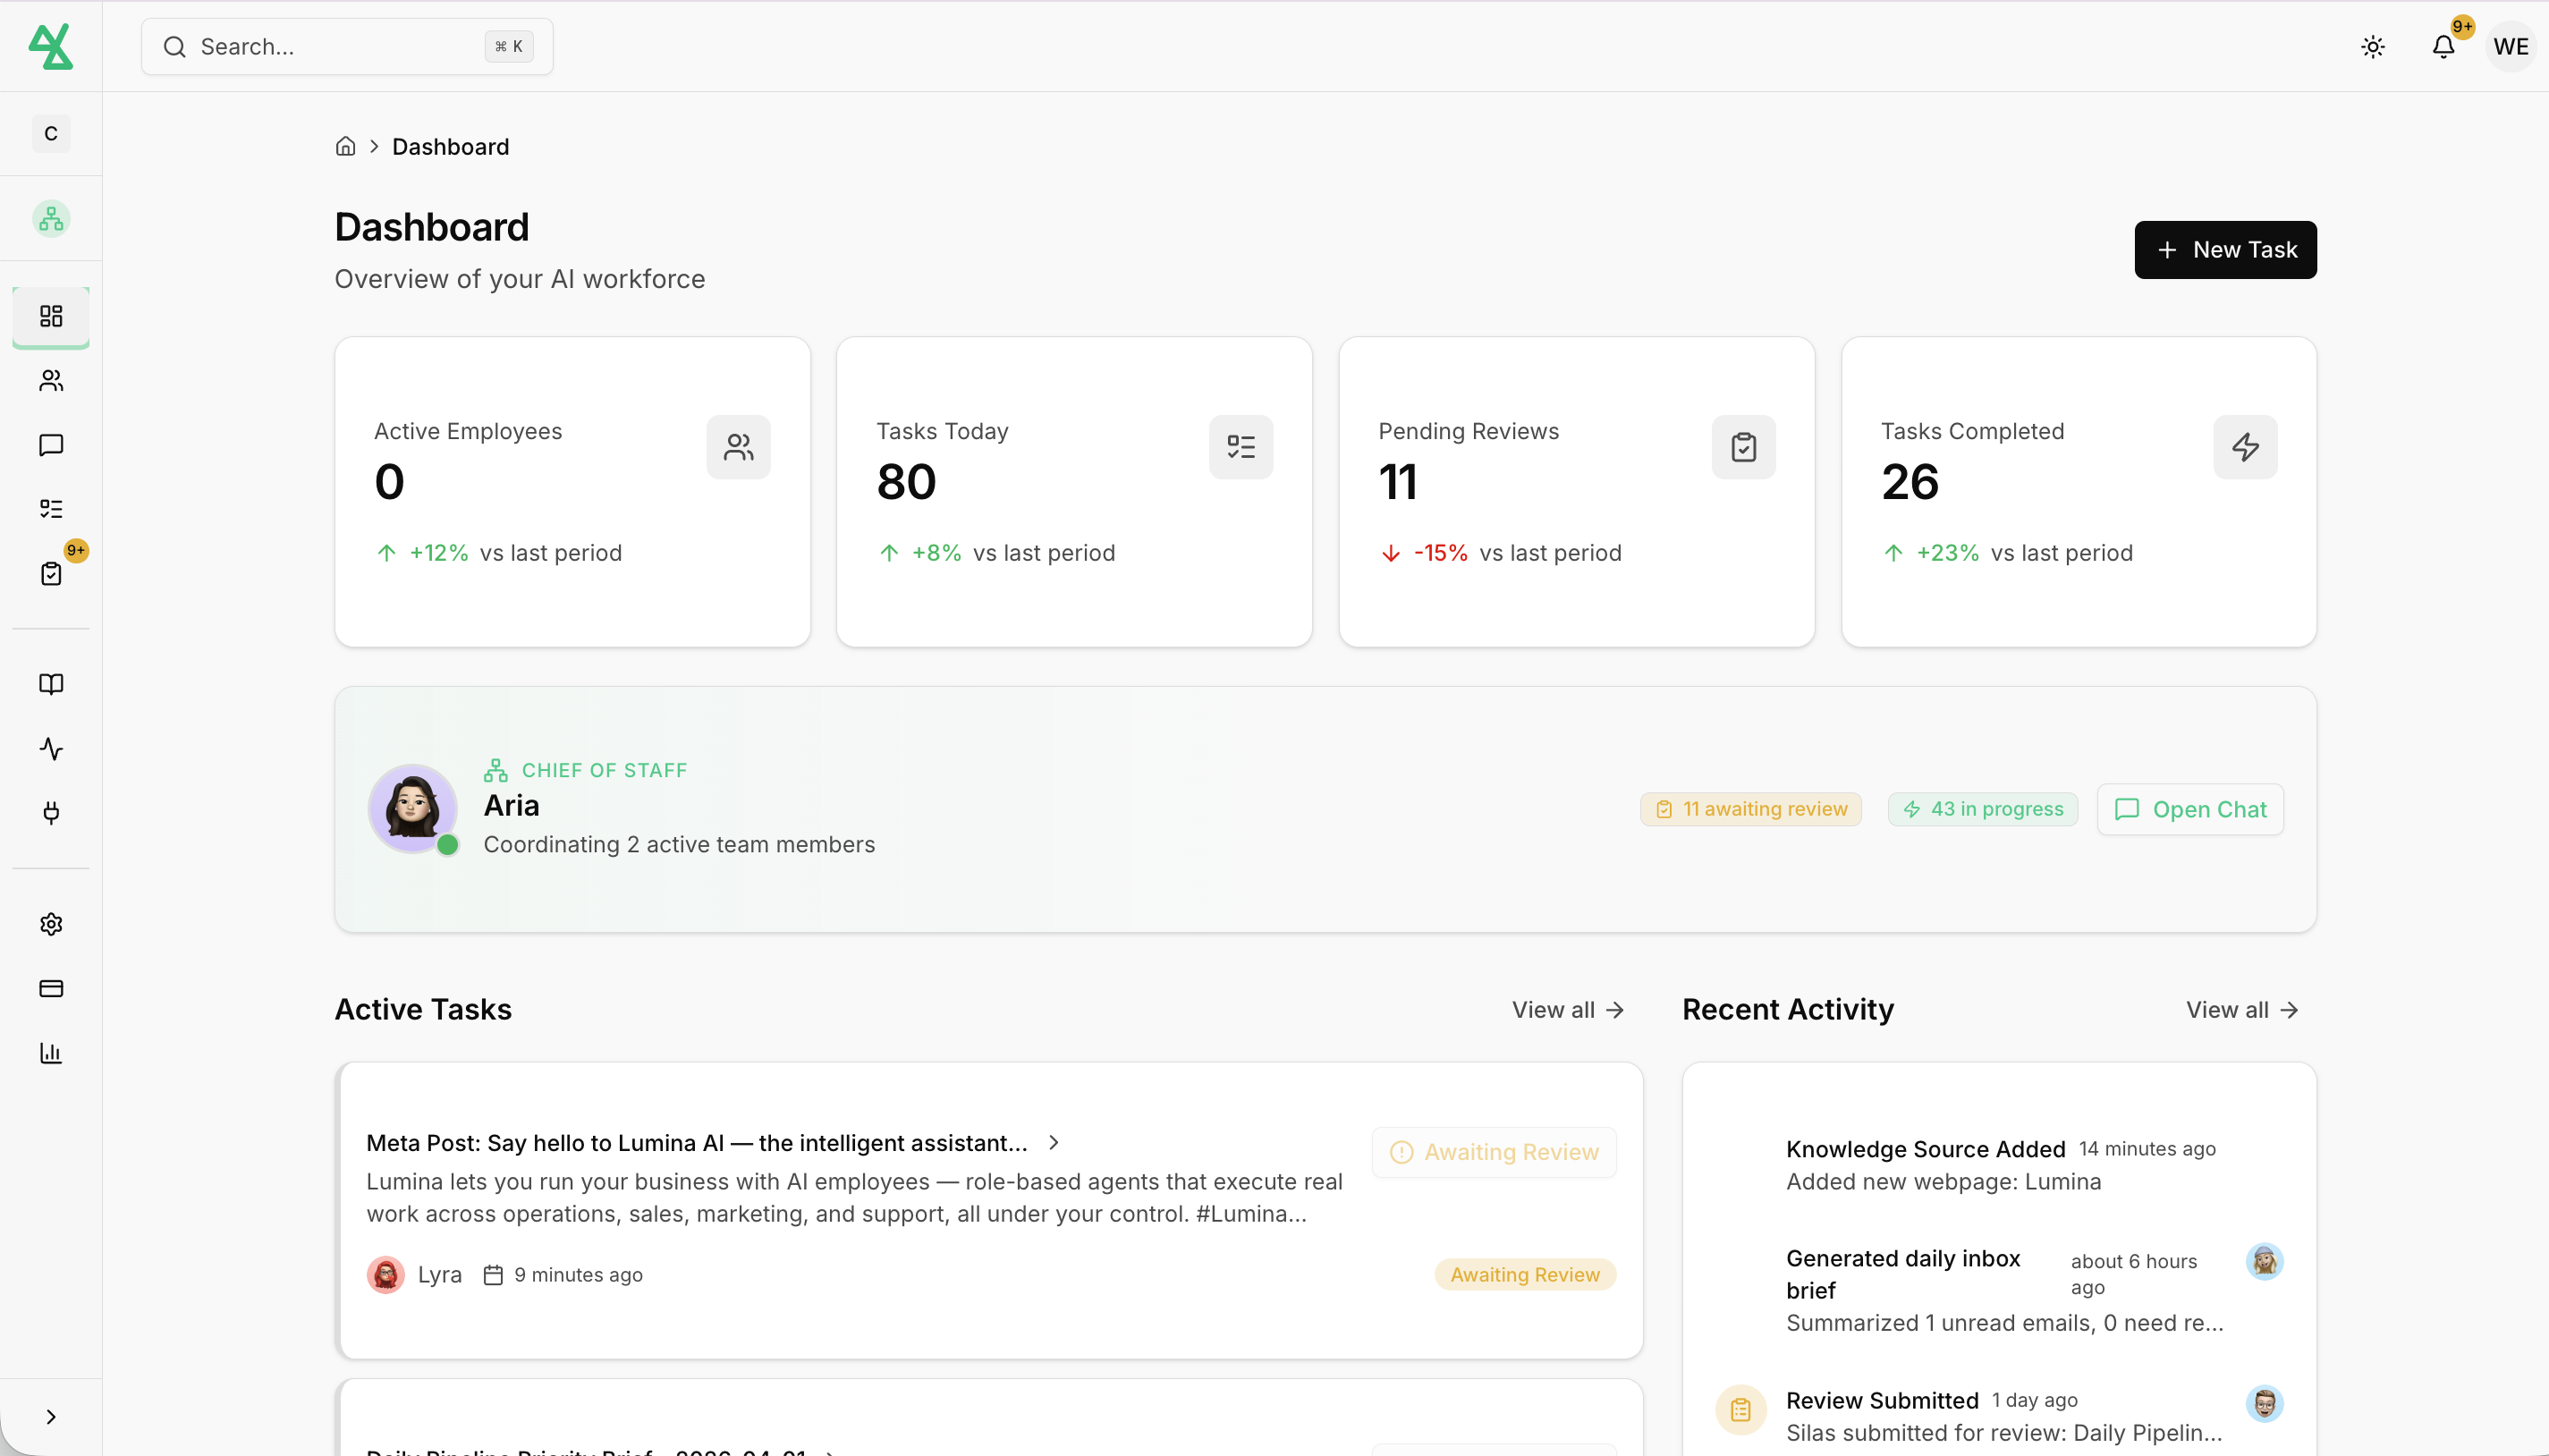Click the 11 awaiting review badge
Screen dimensions: 2549x1456
tap(1750, 809)
